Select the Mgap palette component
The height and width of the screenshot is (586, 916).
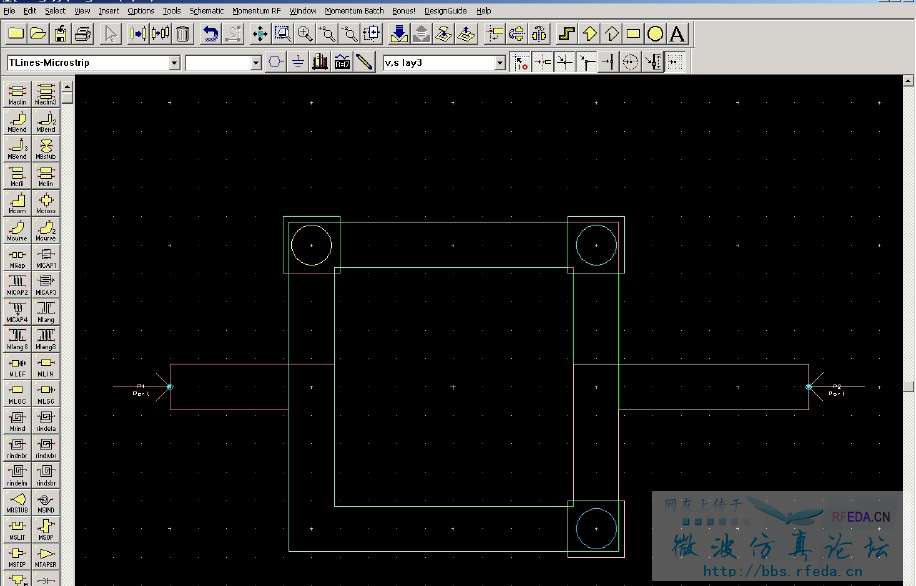coord(17,258)
